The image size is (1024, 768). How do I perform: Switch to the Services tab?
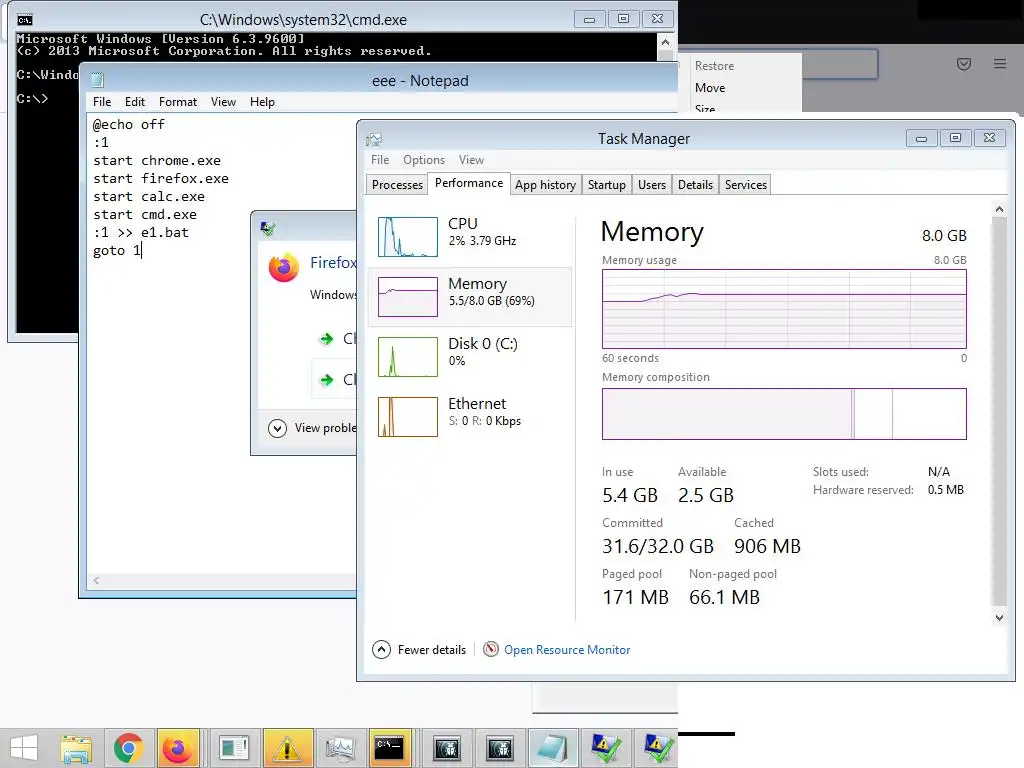click(x=745, y=185)
